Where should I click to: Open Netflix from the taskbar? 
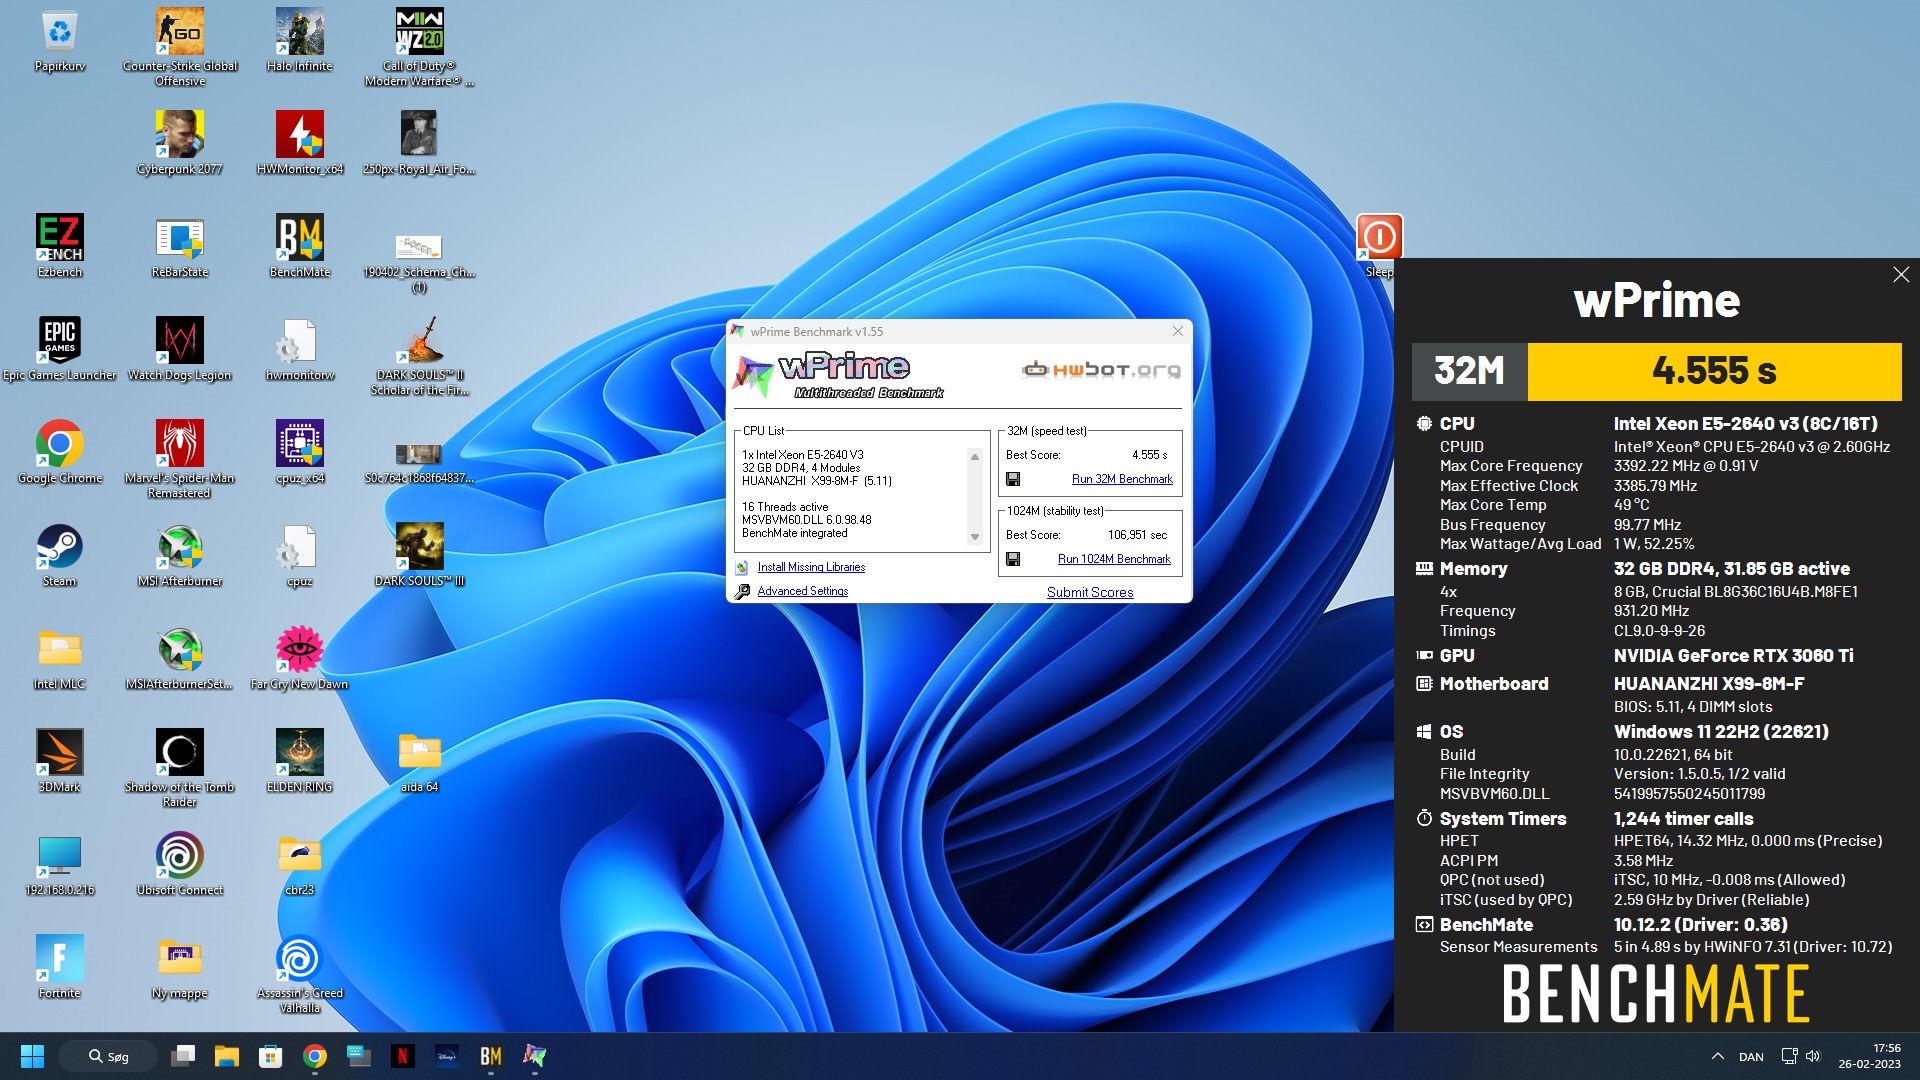point(403,1056)
